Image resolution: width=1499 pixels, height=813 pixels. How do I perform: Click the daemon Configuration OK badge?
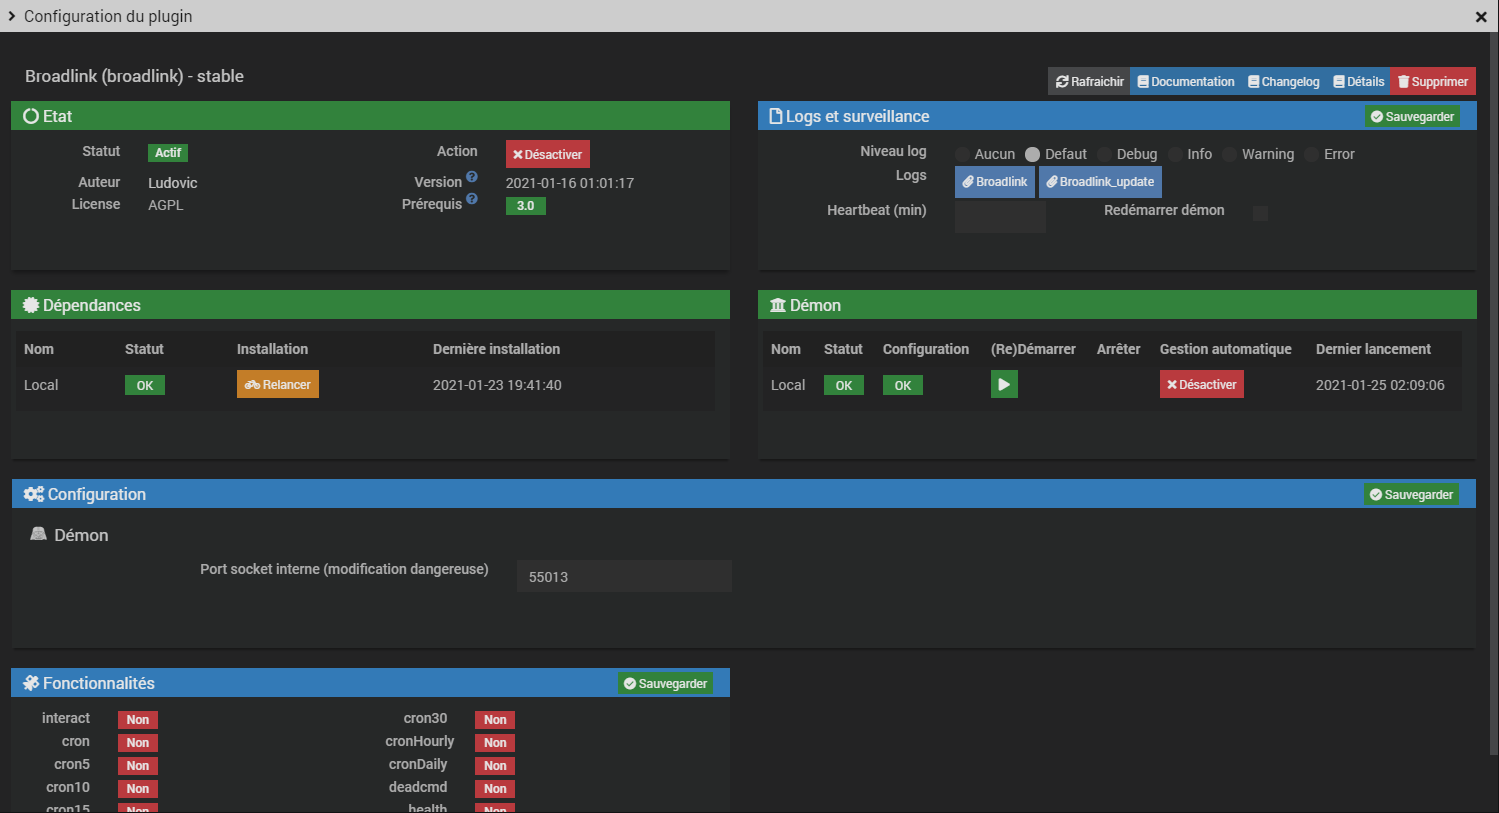click(903, 386)
